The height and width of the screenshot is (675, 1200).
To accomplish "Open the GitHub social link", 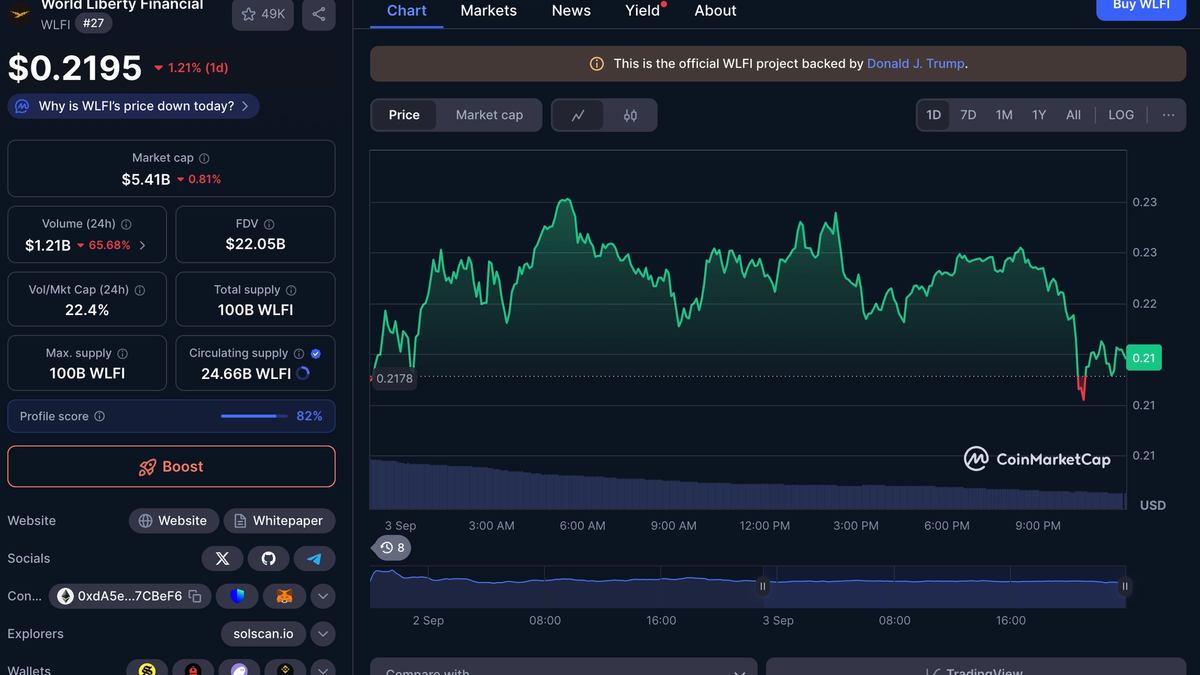I will [268, 558].
